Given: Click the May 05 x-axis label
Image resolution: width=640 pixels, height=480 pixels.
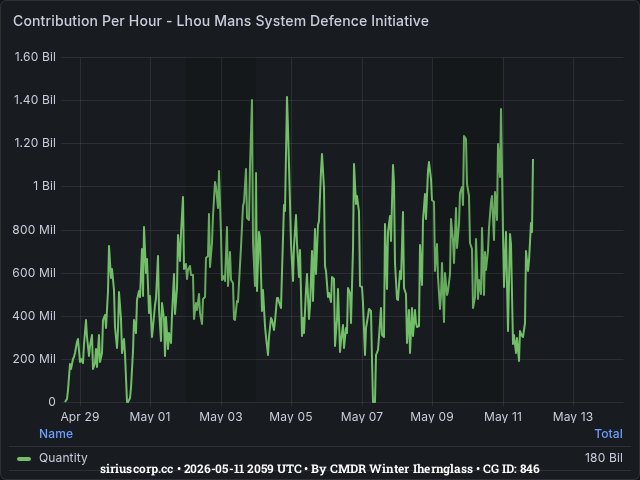Looking at the screenshot, I should pyautogui.click(x=291, y=417).
